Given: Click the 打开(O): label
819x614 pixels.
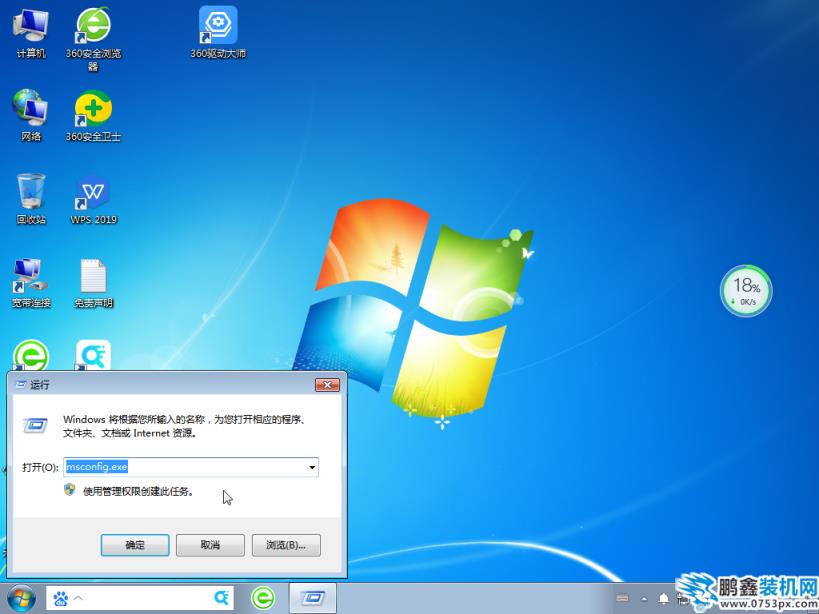Looking at the screenshot, I should click(40, 467).
